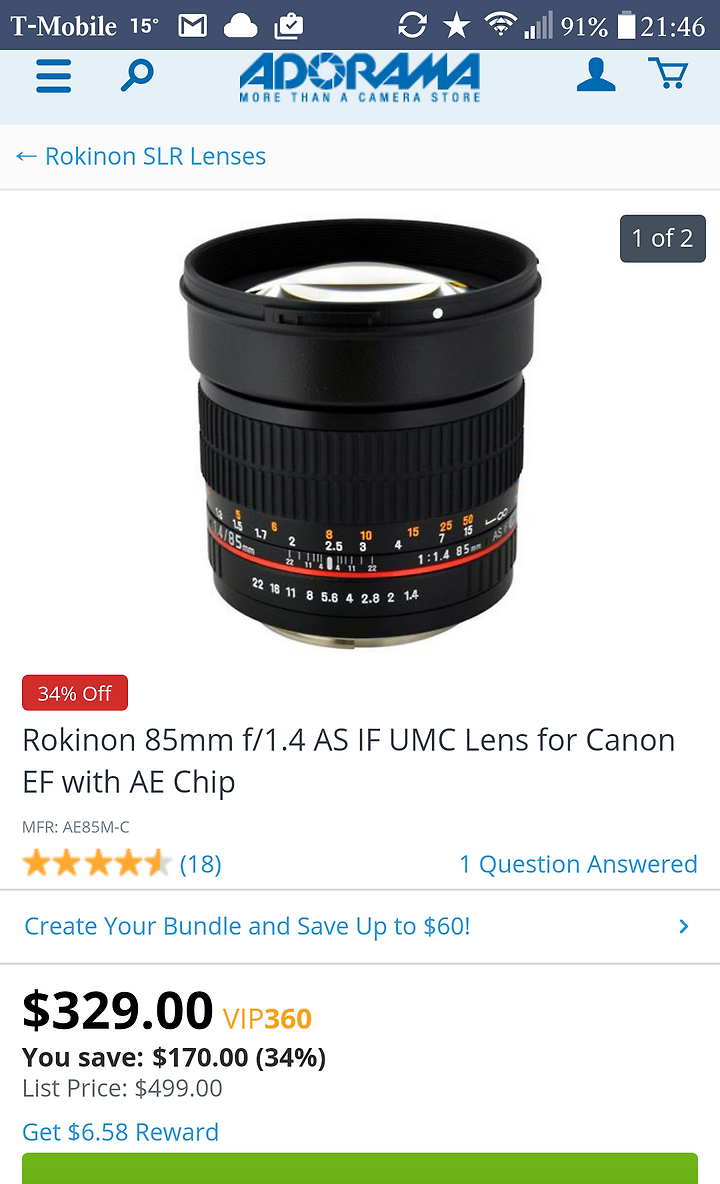Open 1 Question Answered link
Image resolution: width=720 pixels, height=1184 pixels.
[x=578, y=864]
